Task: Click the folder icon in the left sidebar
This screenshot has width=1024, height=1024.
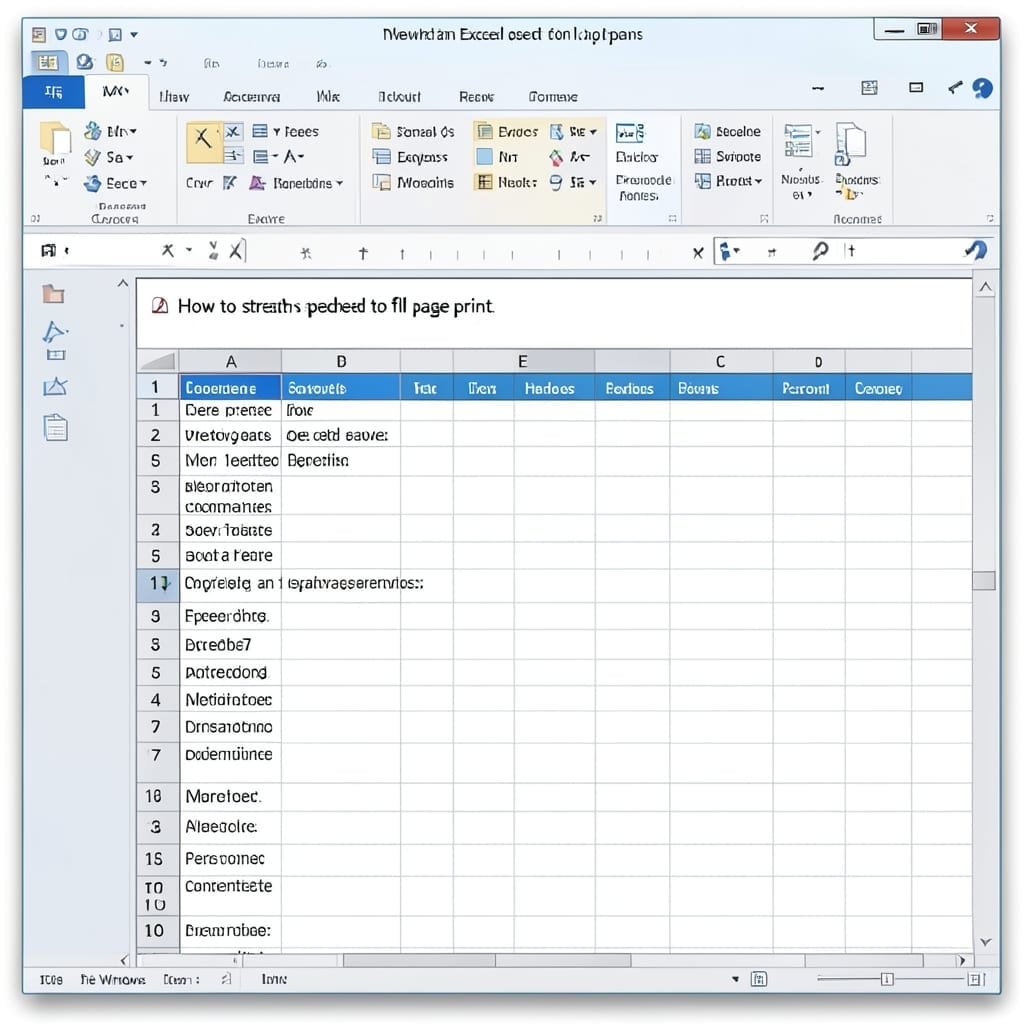Action: [54, 294]
